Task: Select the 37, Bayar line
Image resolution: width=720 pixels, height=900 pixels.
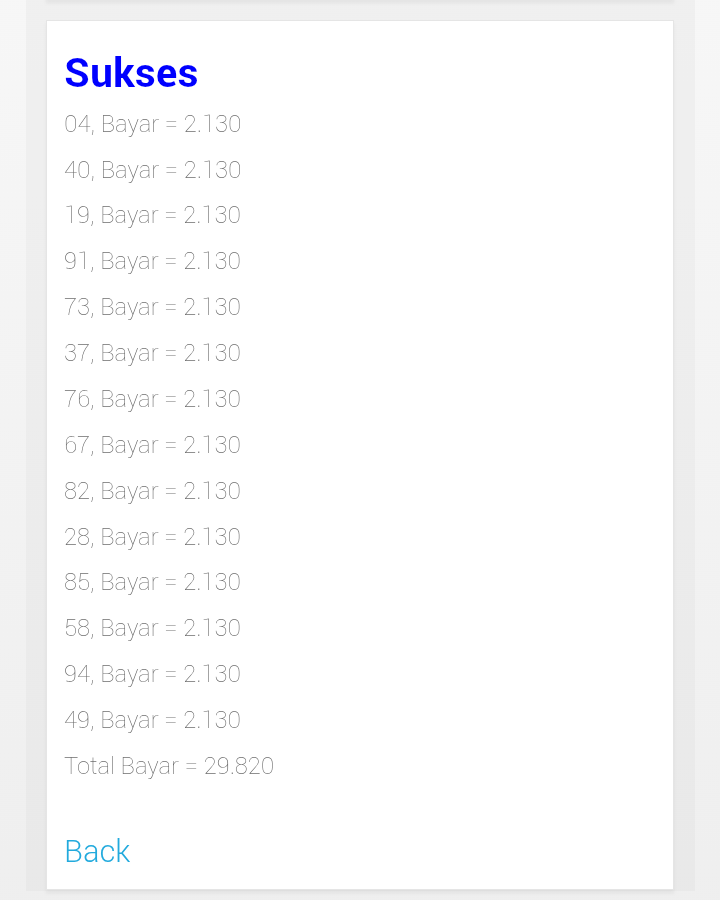Action: 152,353
